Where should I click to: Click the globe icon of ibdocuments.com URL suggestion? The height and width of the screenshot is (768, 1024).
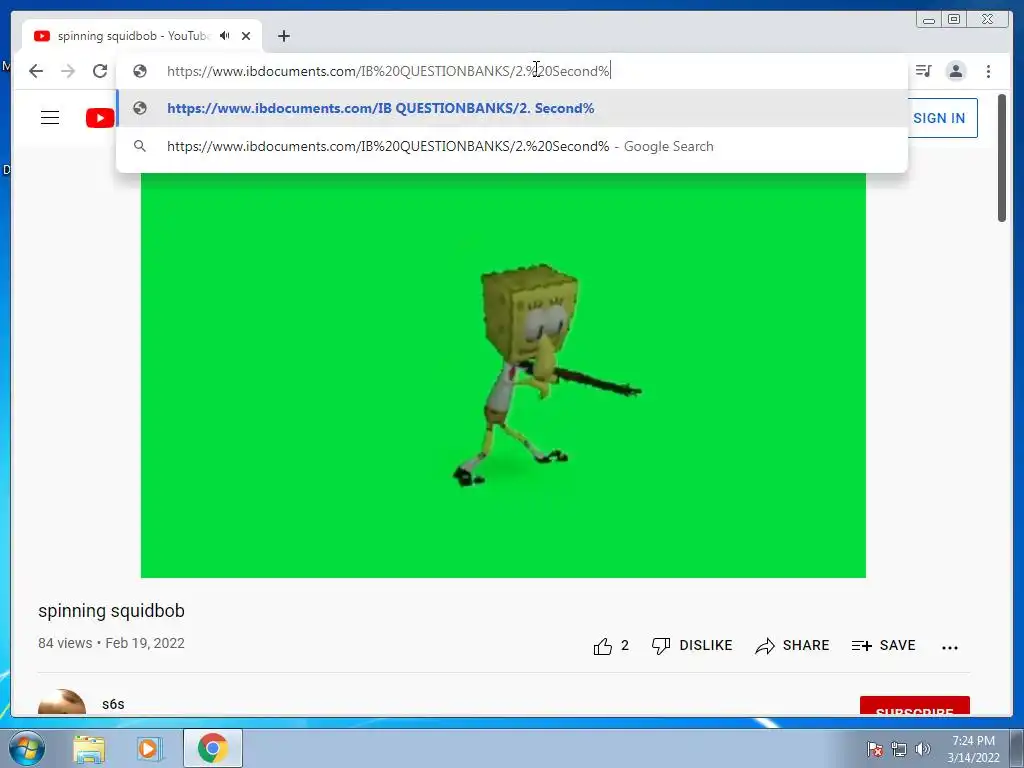click(140, 108)
